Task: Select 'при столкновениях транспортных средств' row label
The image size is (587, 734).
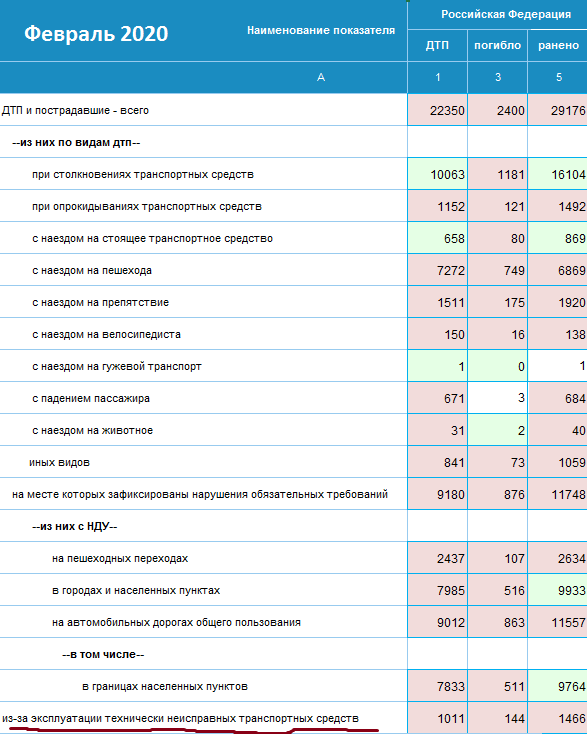Action: [x=143, y=175]
